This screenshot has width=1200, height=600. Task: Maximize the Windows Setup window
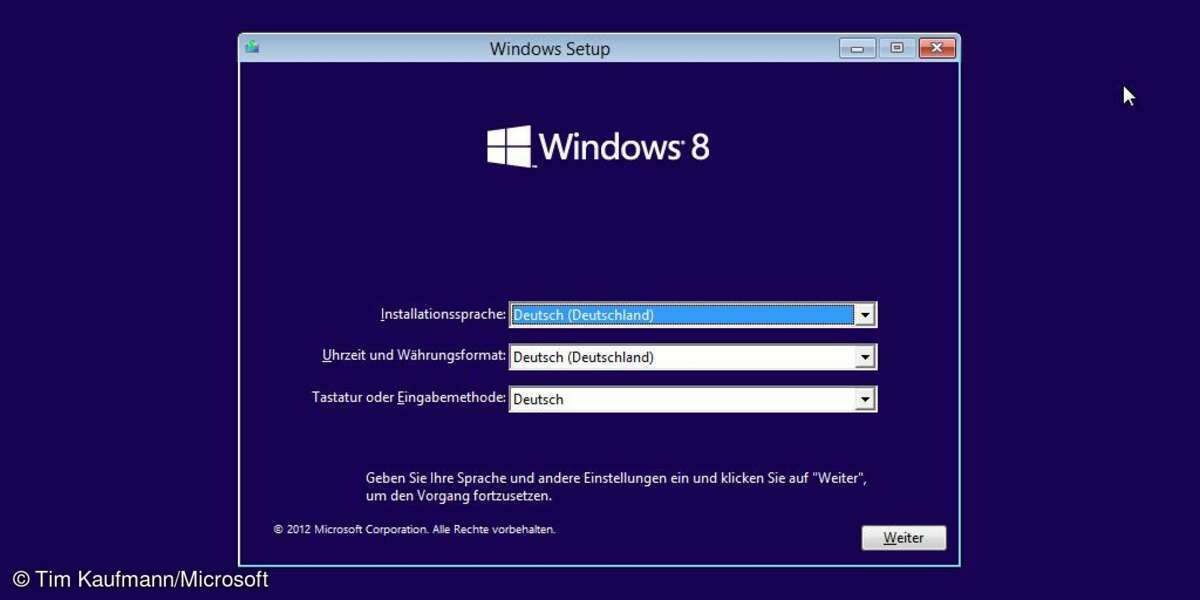pos(897,48)
